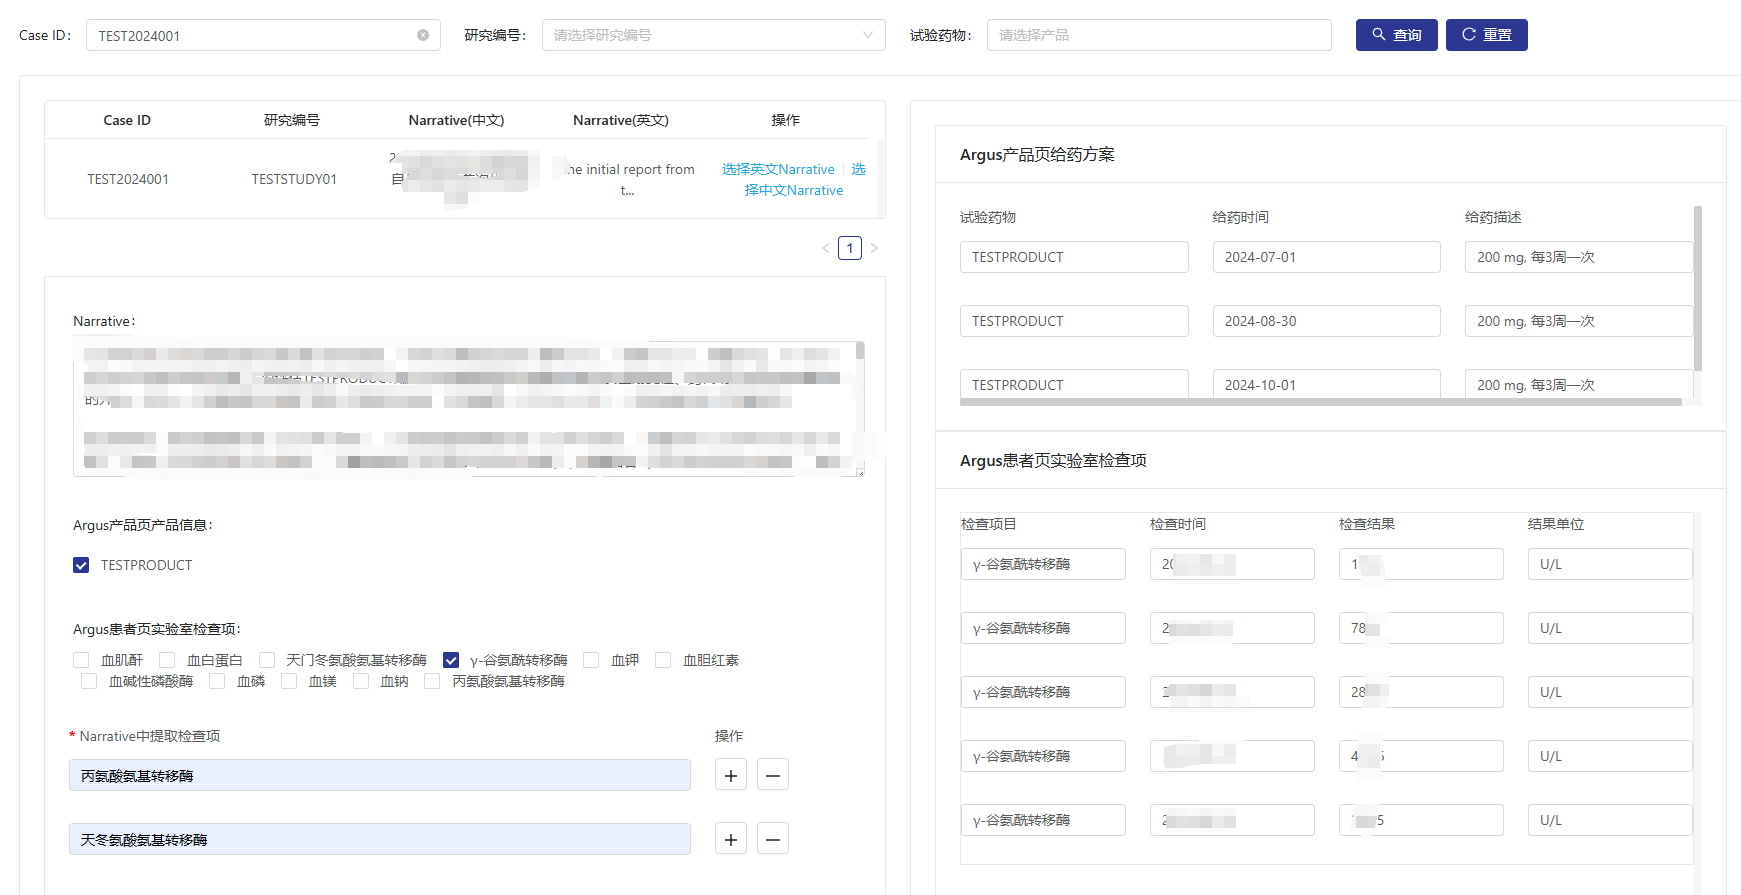
Task: Check the 天门冬氨酸氨基转移酶 checkbox
Action: point(267,660)
